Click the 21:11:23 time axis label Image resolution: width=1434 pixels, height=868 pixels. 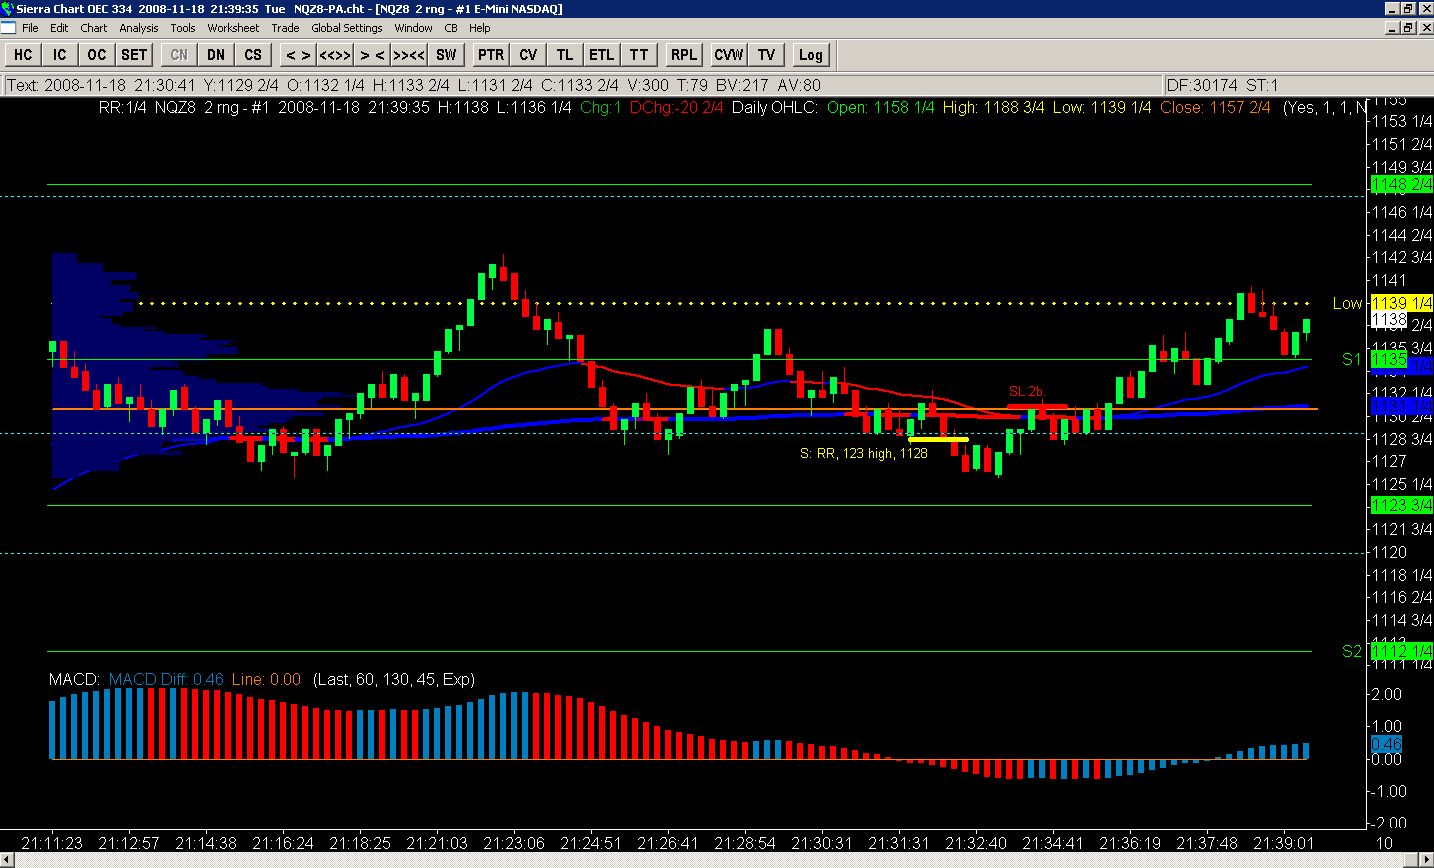(51, 843)
